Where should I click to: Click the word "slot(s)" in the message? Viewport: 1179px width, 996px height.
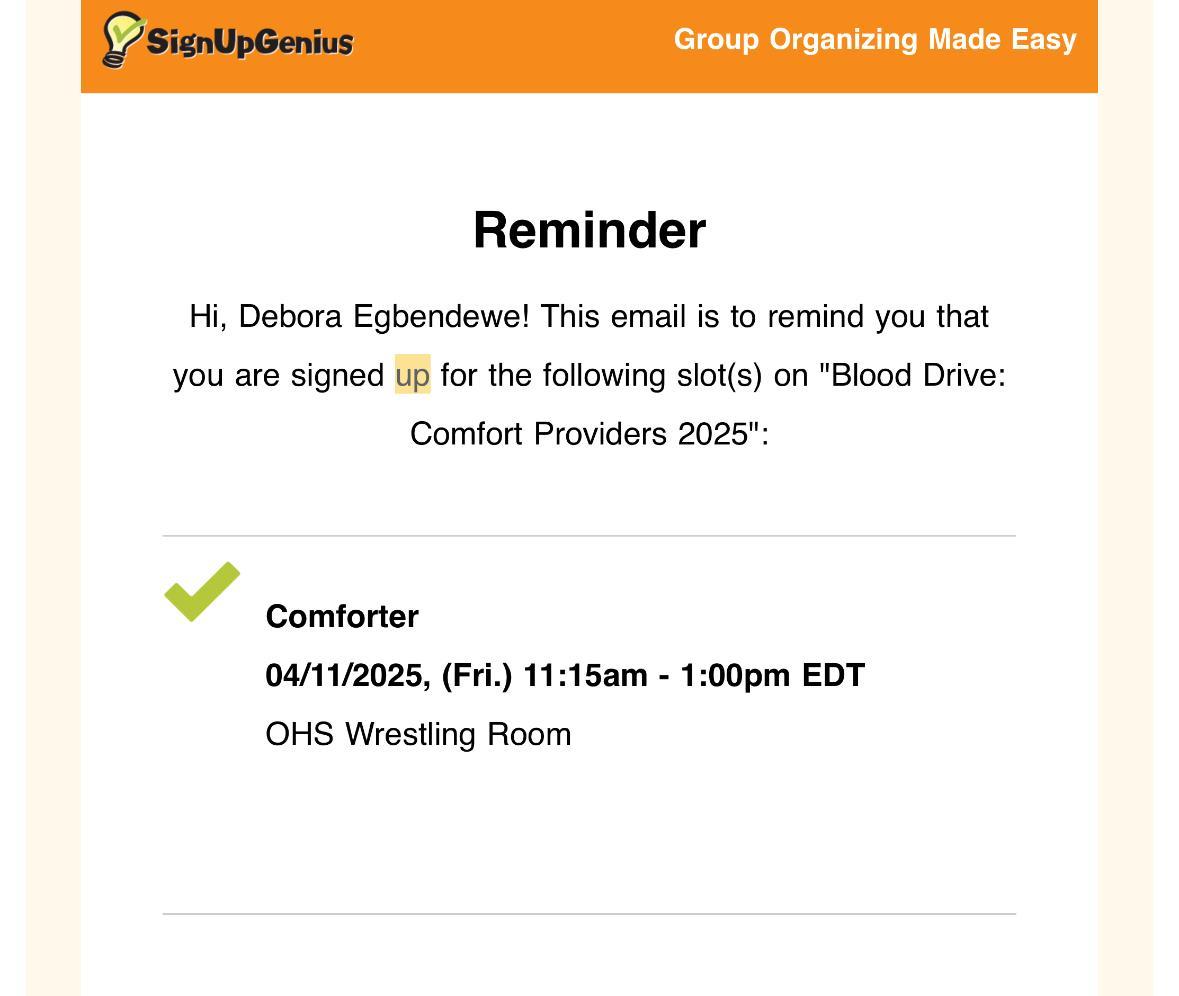(713, 375)
